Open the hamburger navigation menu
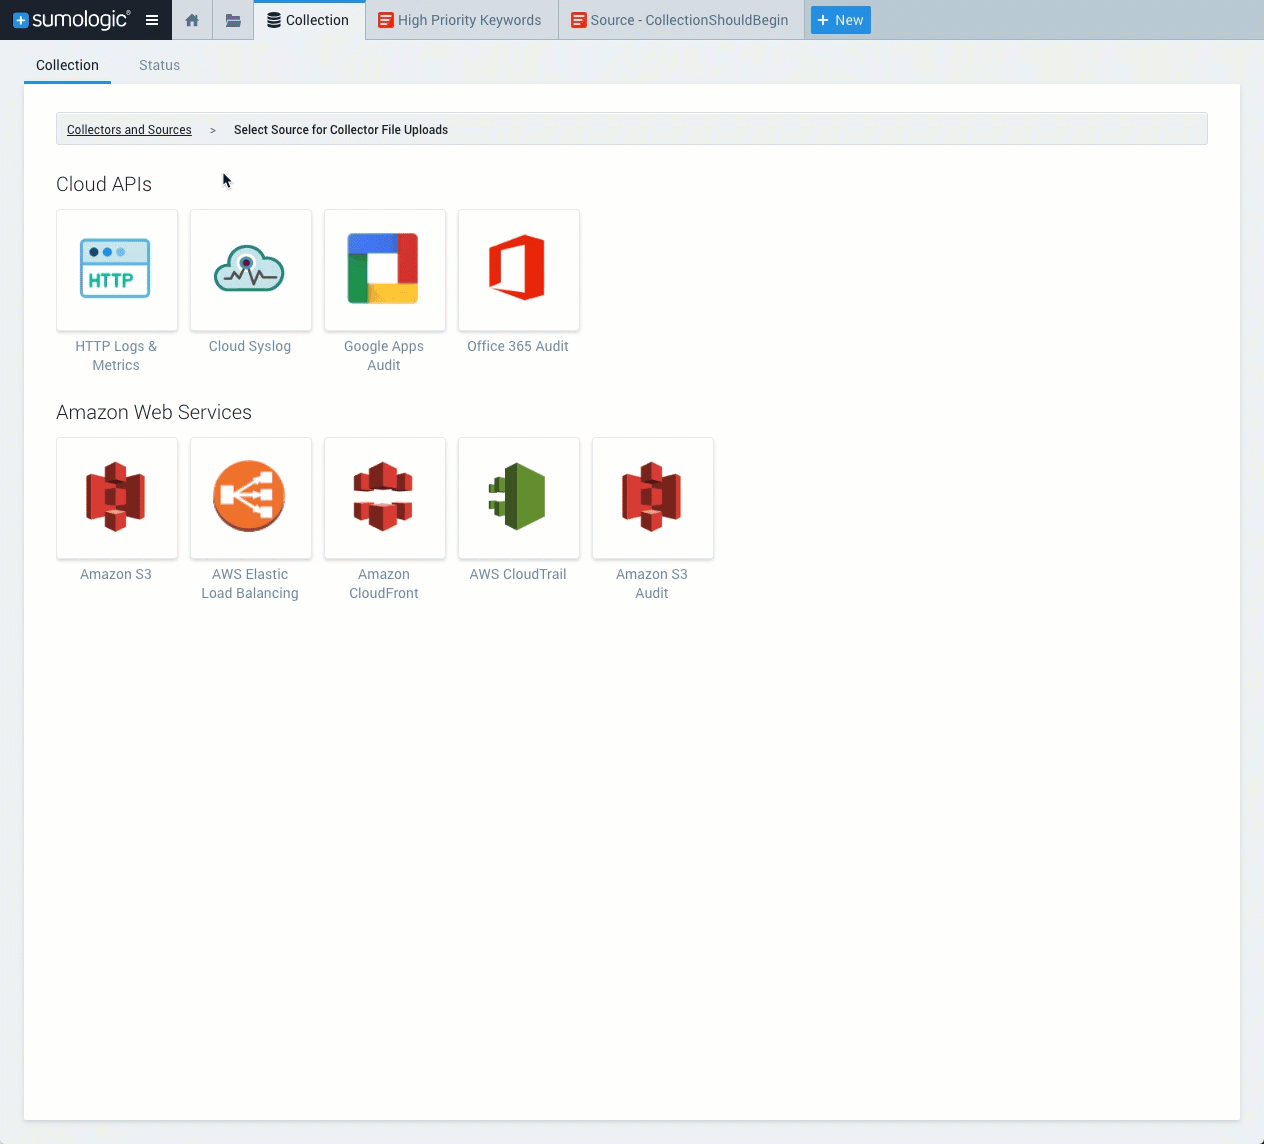Screen dimensions: 1264x1144 click(152, 20)
